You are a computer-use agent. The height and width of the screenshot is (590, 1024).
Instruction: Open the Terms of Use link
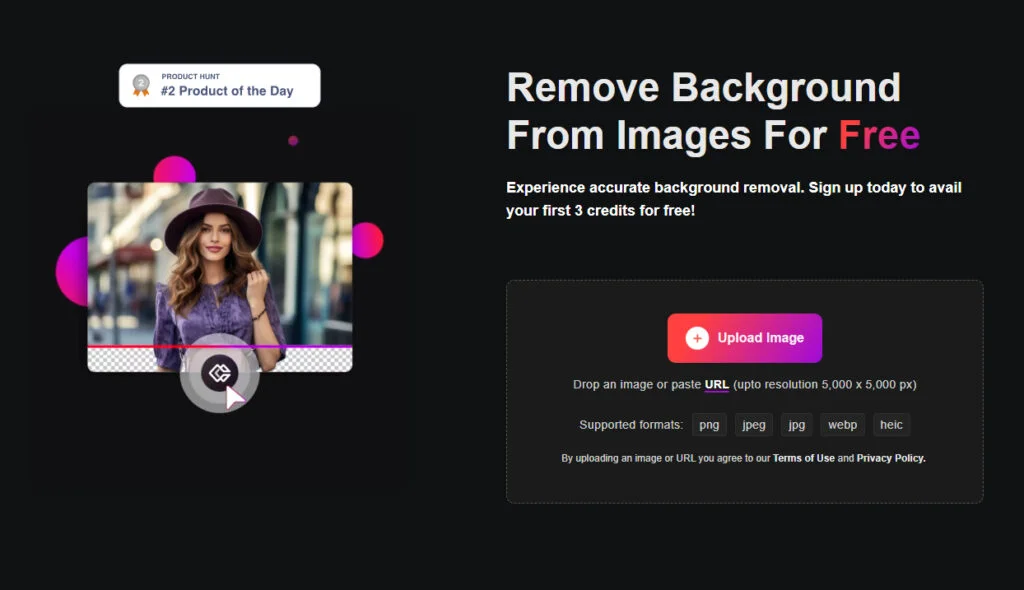(x=803, y=458)
